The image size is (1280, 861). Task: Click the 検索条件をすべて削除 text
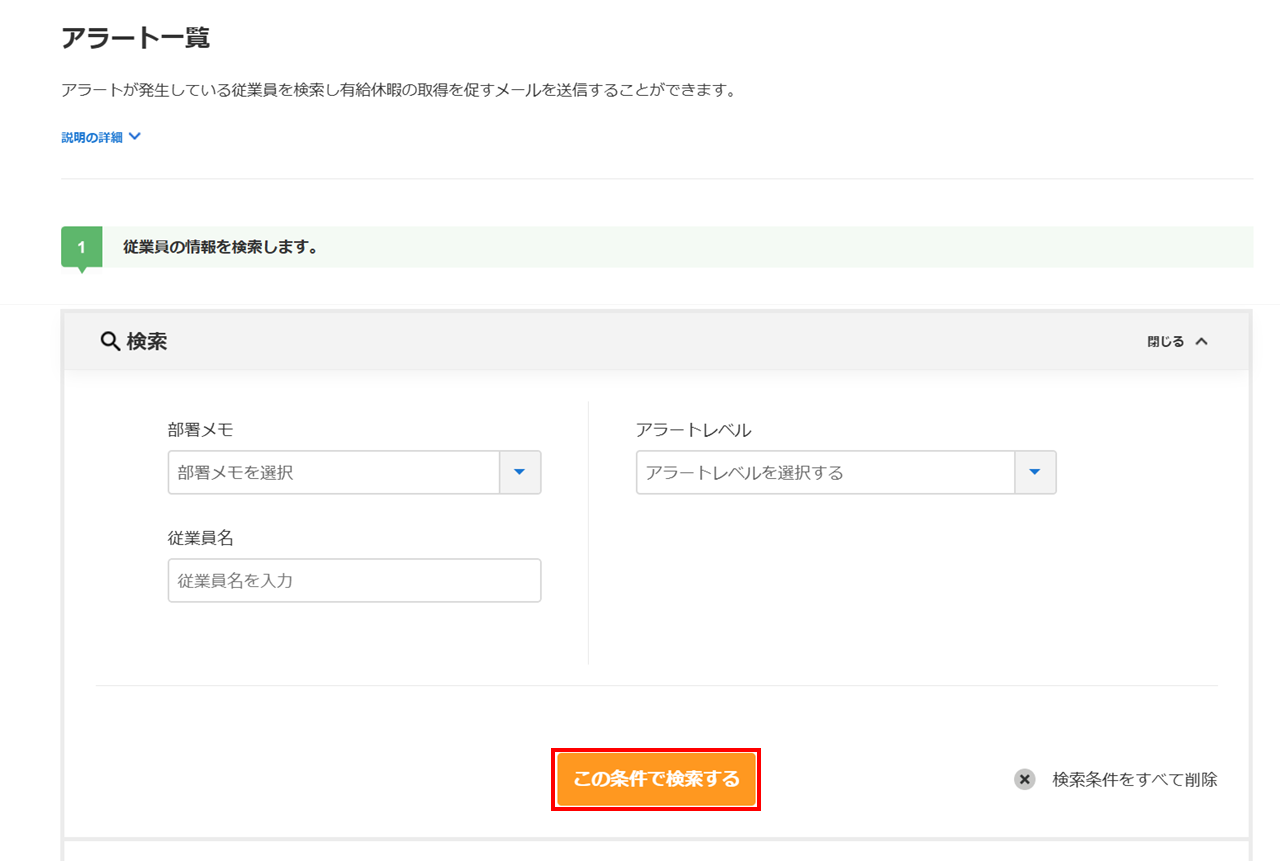click(1135, 780)
